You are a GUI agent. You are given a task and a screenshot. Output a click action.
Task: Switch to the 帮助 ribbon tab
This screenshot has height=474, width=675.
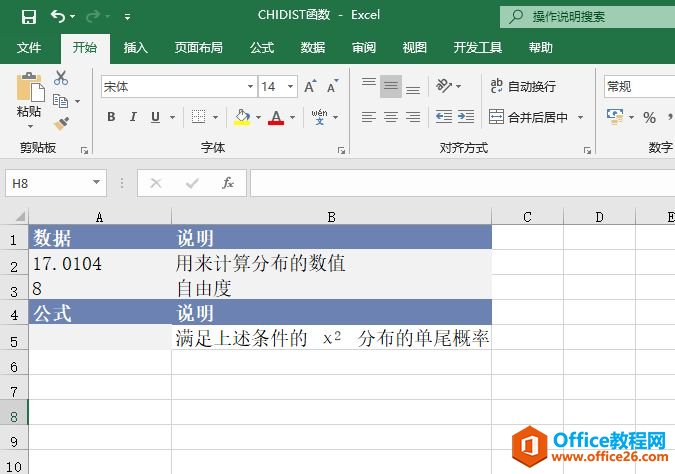[x=541, y=47]
